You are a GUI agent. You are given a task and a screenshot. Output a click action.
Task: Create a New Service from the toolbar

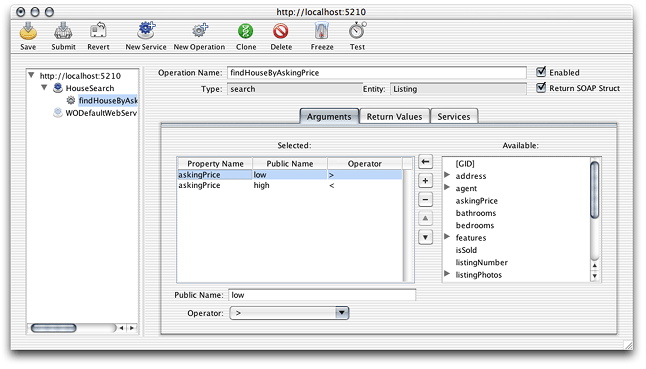pyautogui.click(x=146, y=31)
